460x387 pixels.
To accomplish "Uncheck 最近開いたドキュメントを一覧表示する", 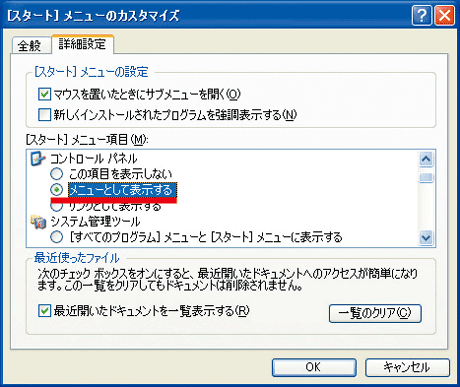I will pos(45,311).
